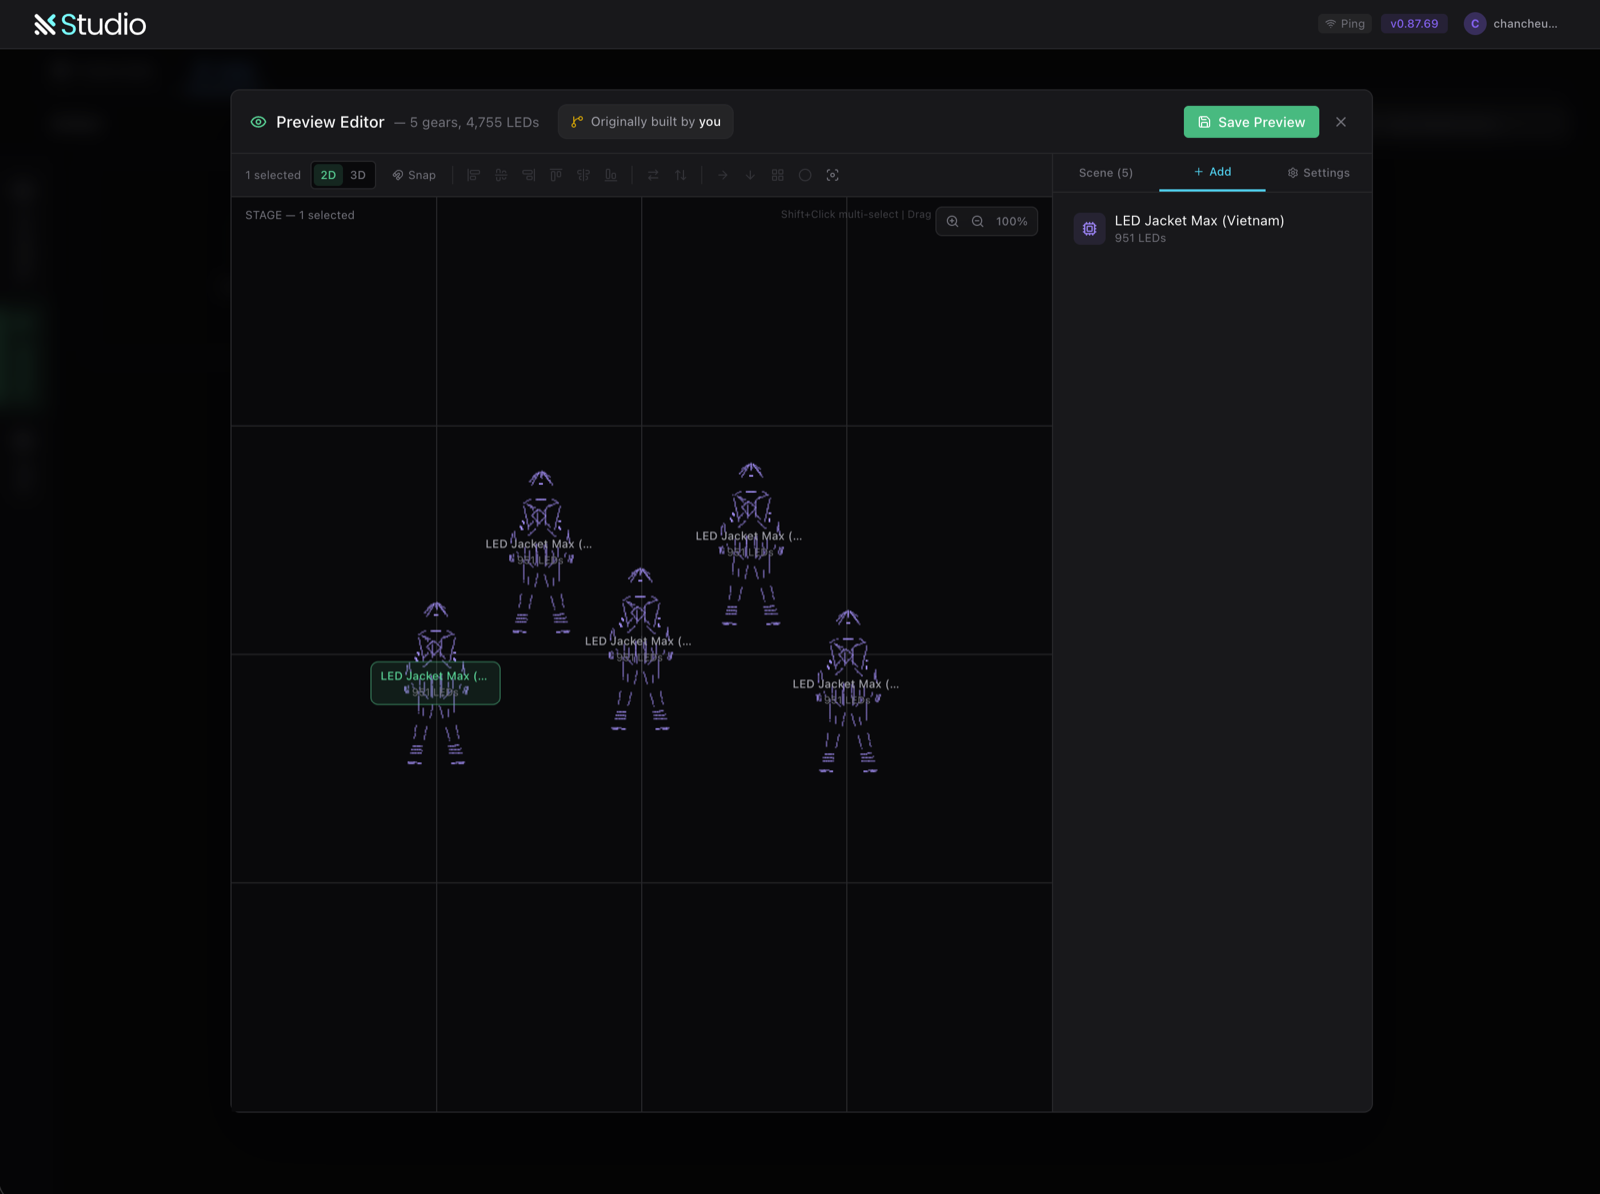Align selected gears to the bottom
This screenshot has width=1600, height=1194.
click(611, 175)
